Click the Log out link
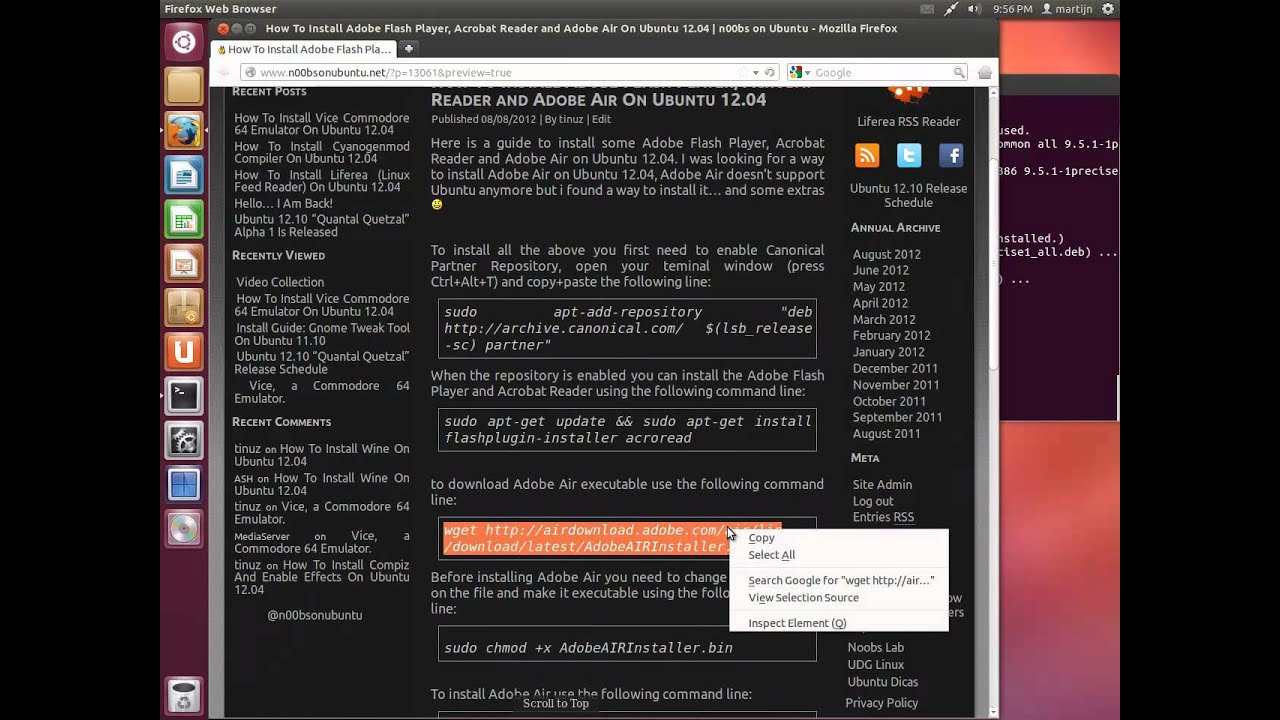1280x720 pixels. (873, 501)
